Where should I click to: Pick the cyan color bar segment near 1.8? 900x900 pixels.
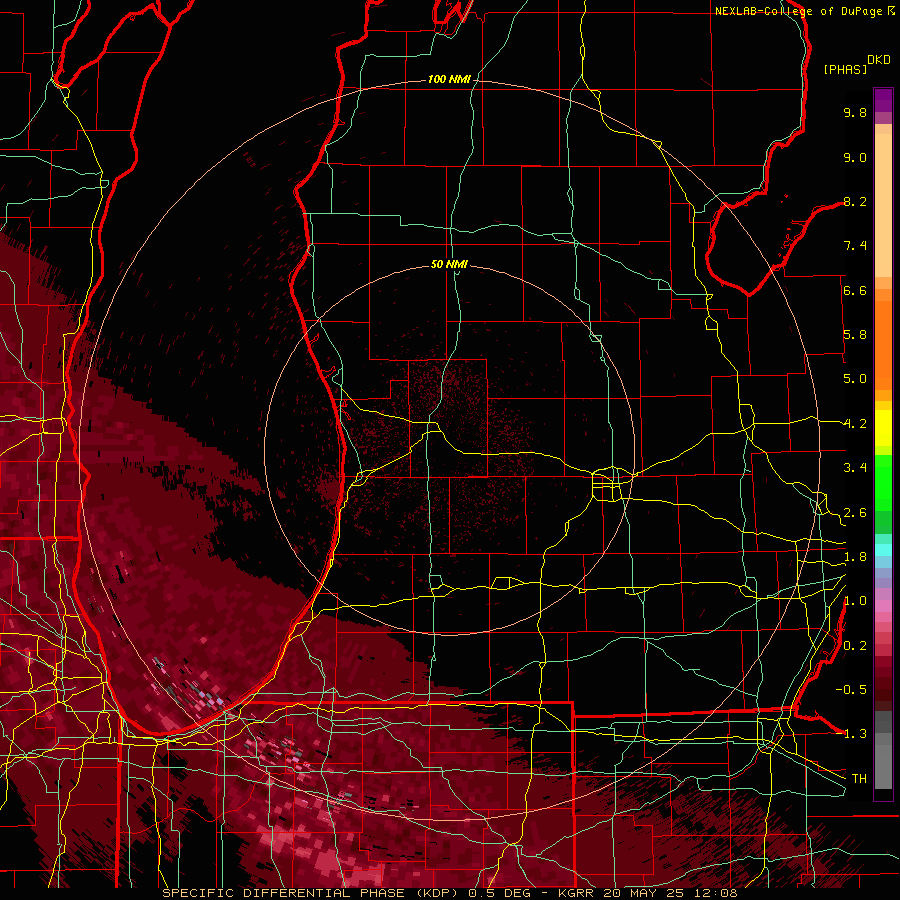(883, 549)
